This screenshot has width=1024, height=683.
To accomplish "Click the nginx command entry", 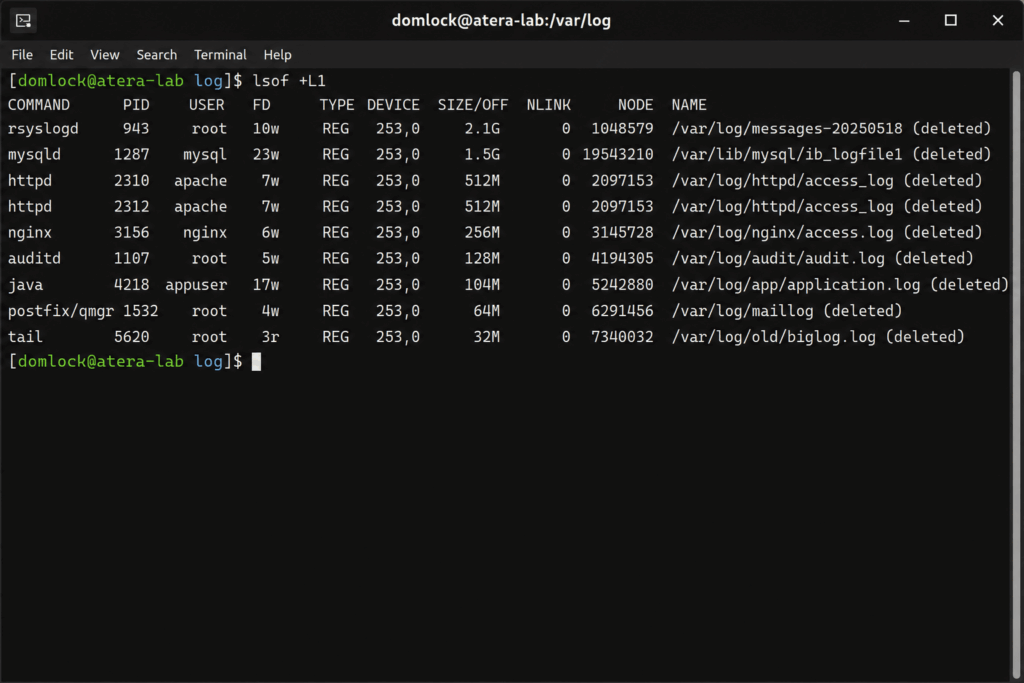I will coord(29,233).
